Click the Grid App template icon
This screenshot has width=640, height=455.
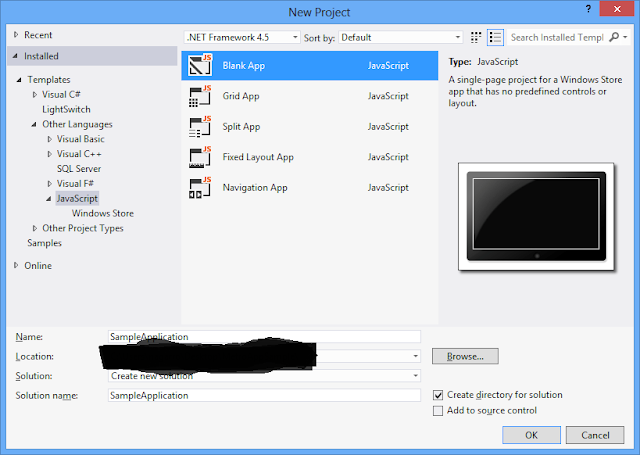pos(200,96)
